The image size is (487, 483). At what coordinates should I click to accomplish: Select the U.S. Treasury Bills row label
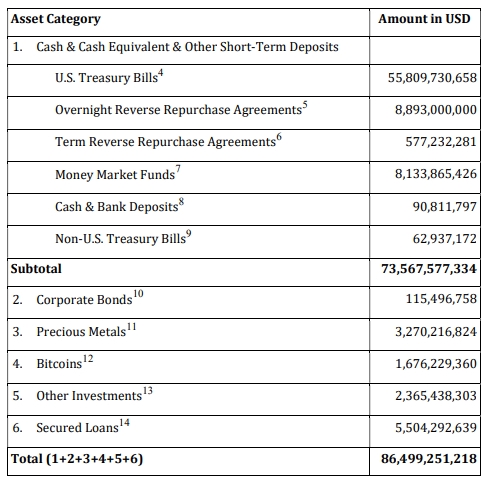pyautogui.click(x=106, y=78)
